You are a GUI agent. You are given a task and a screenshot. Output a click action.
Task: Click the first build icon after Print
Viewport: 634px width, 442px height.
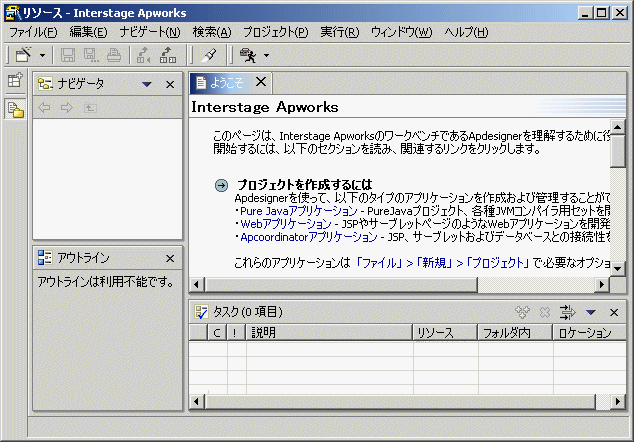(143, 55)
